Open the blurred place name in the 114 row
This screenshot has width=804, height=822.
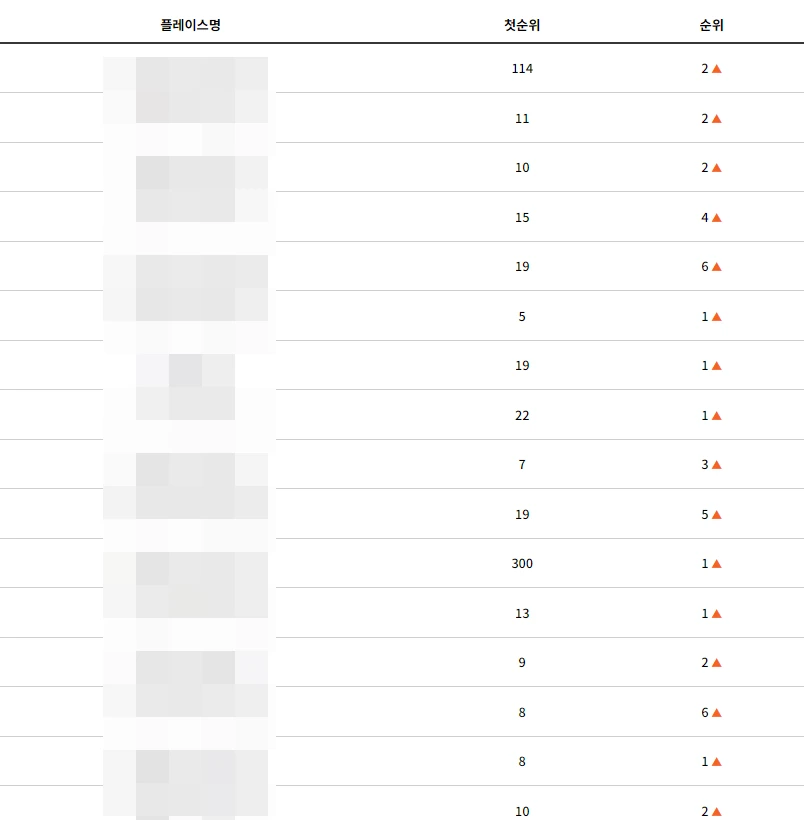click(x=186, y=69)
